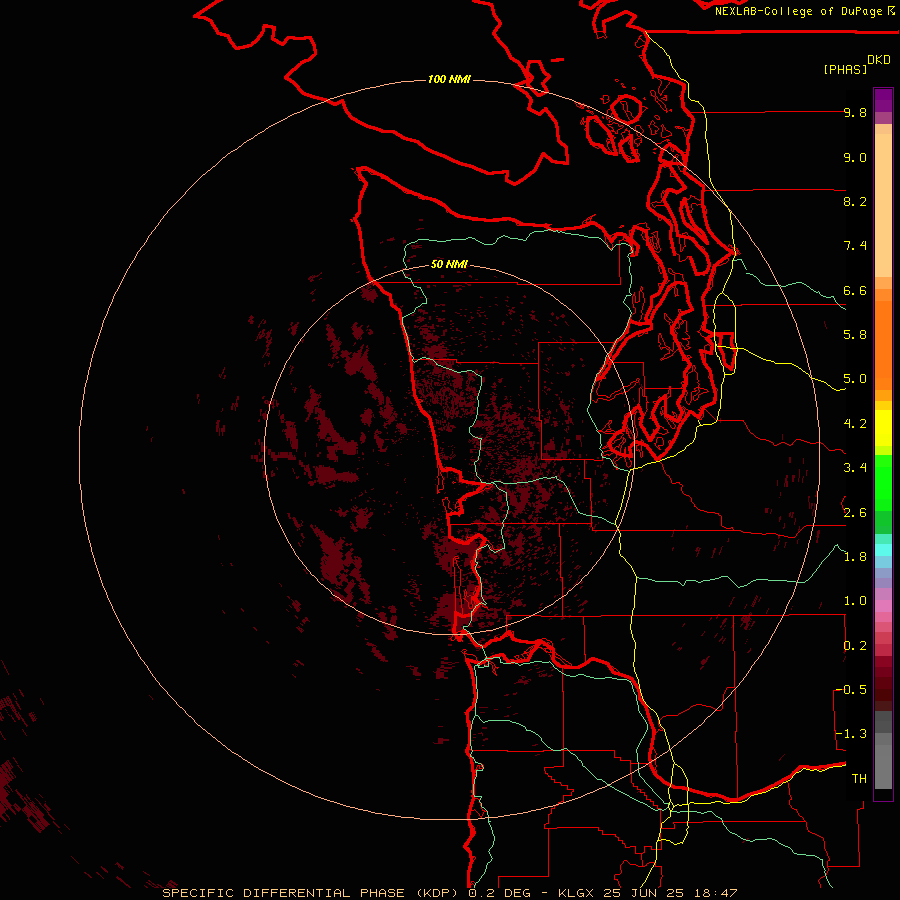The image size is (900, 900).
Task: Pick the gray segment beside TH
Action: coord(883,768)
